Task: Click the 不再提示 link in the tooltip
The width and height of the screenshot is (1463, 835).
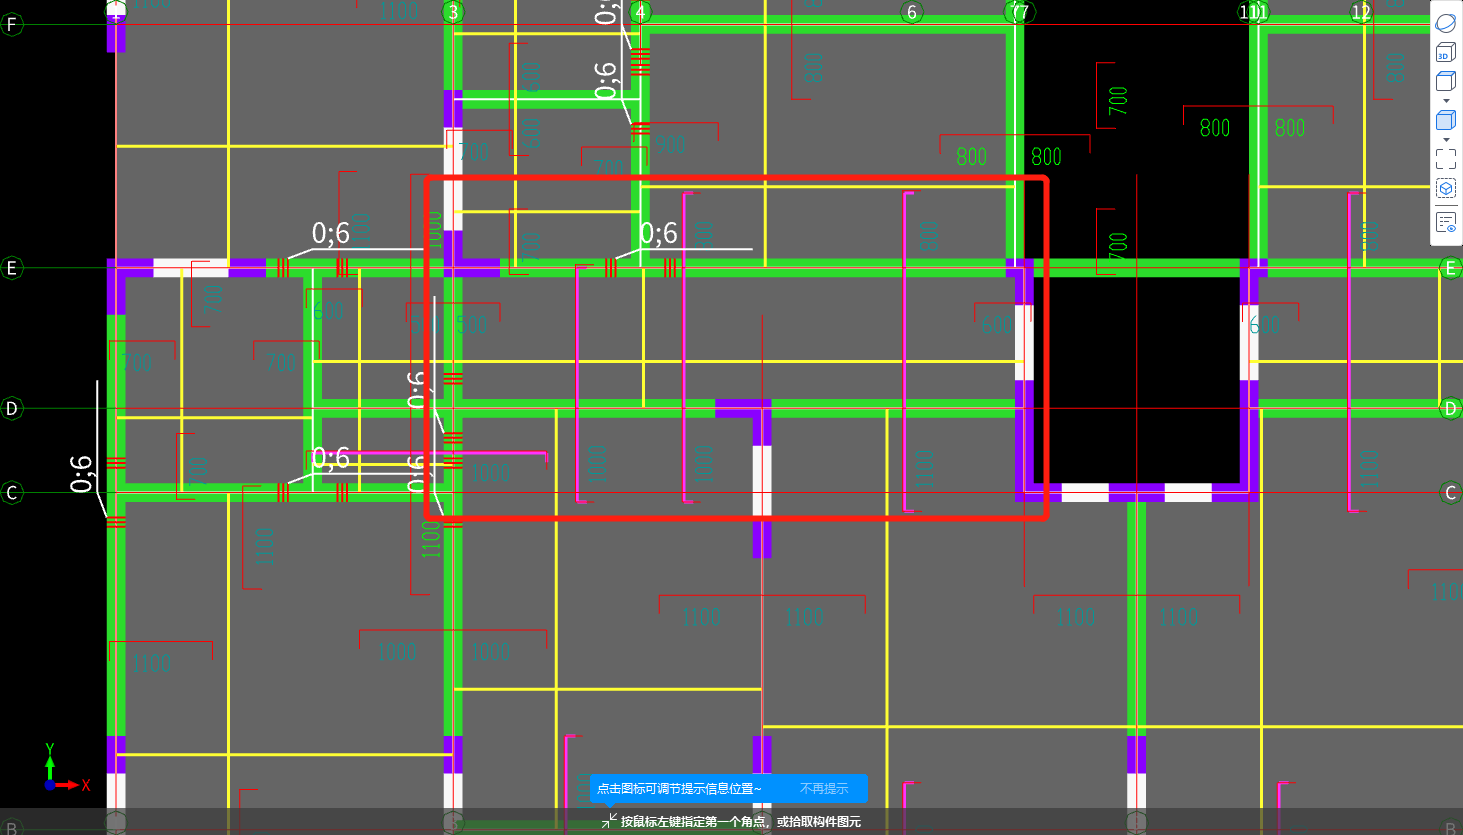Action: (x=824, y=789)
